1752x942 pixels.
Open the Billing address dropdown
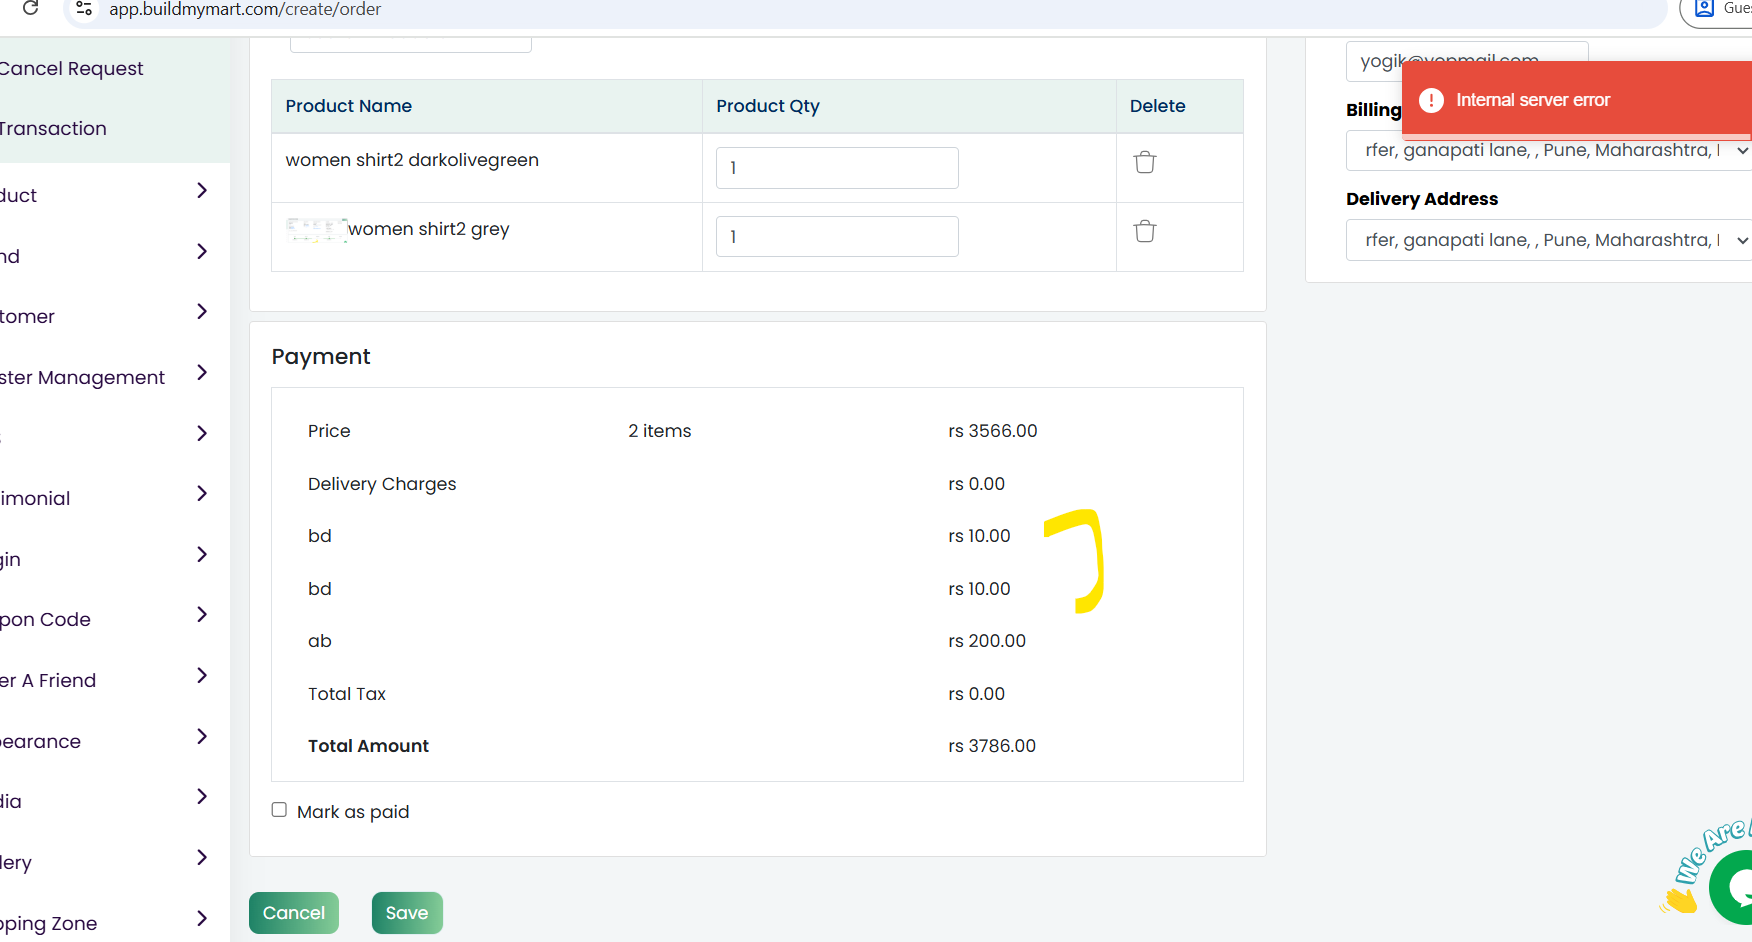tap(1548, 150)
